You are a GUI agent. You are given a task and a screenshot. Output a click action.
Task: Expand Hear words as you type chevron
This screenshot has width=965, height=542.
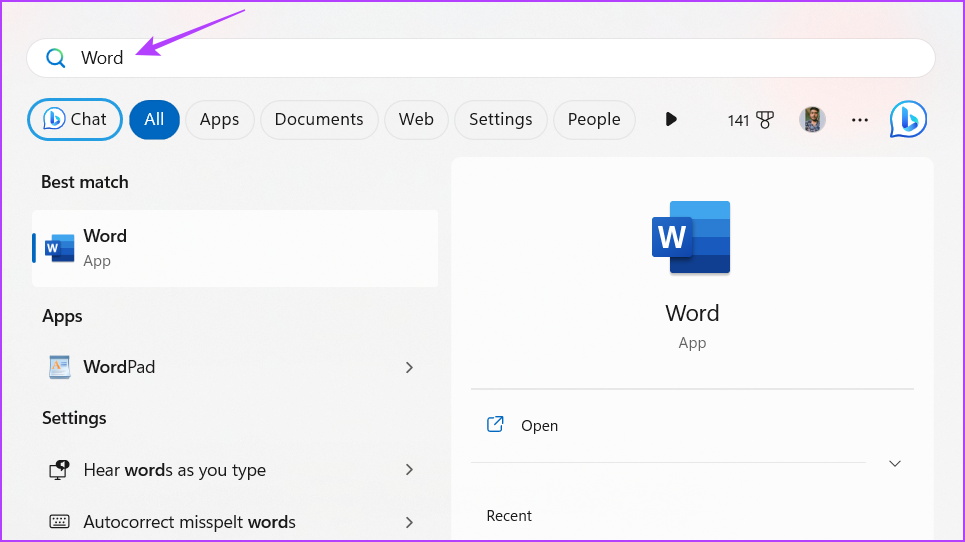[x=409, y=470]
